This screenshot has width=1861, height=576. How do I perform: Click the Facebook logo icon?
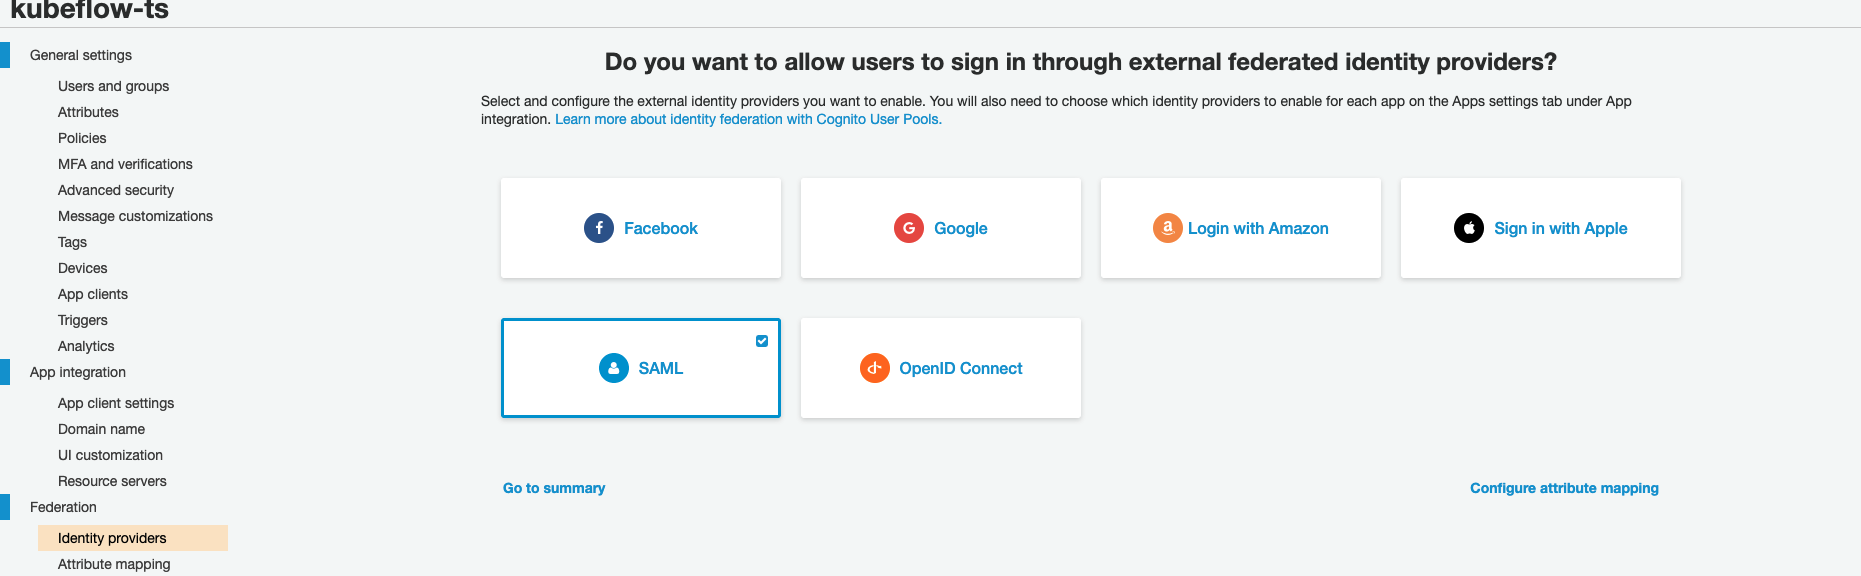[598, 228]
